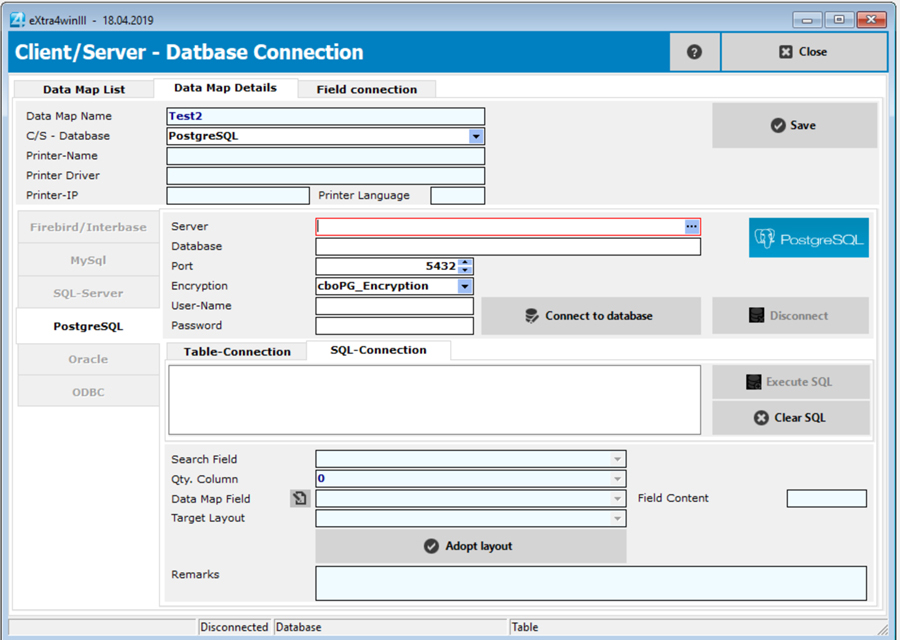Click the PostgreSQL elephant logo banner
This screenshot has width=900, height=640.
808,238
